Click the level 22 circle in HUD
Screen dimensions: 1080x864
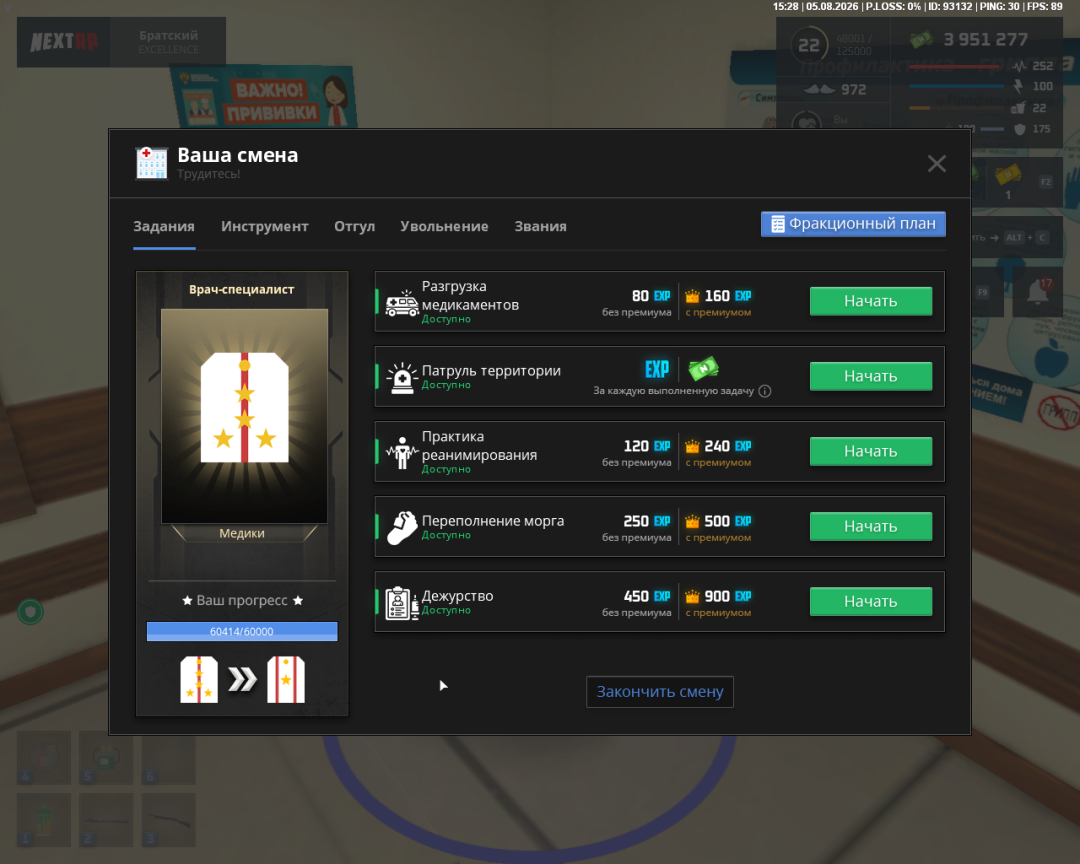click(x=809, y=45)
